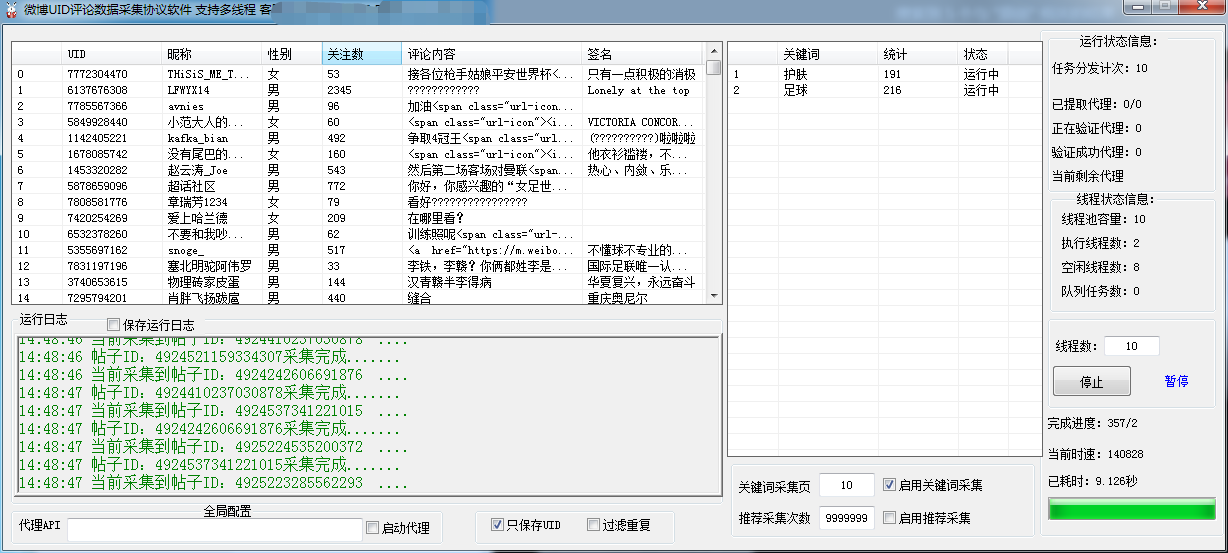Disable the 启用关键词采集 checkbox
This screenshot has width=1228, height=553.
tap(890, 485)
